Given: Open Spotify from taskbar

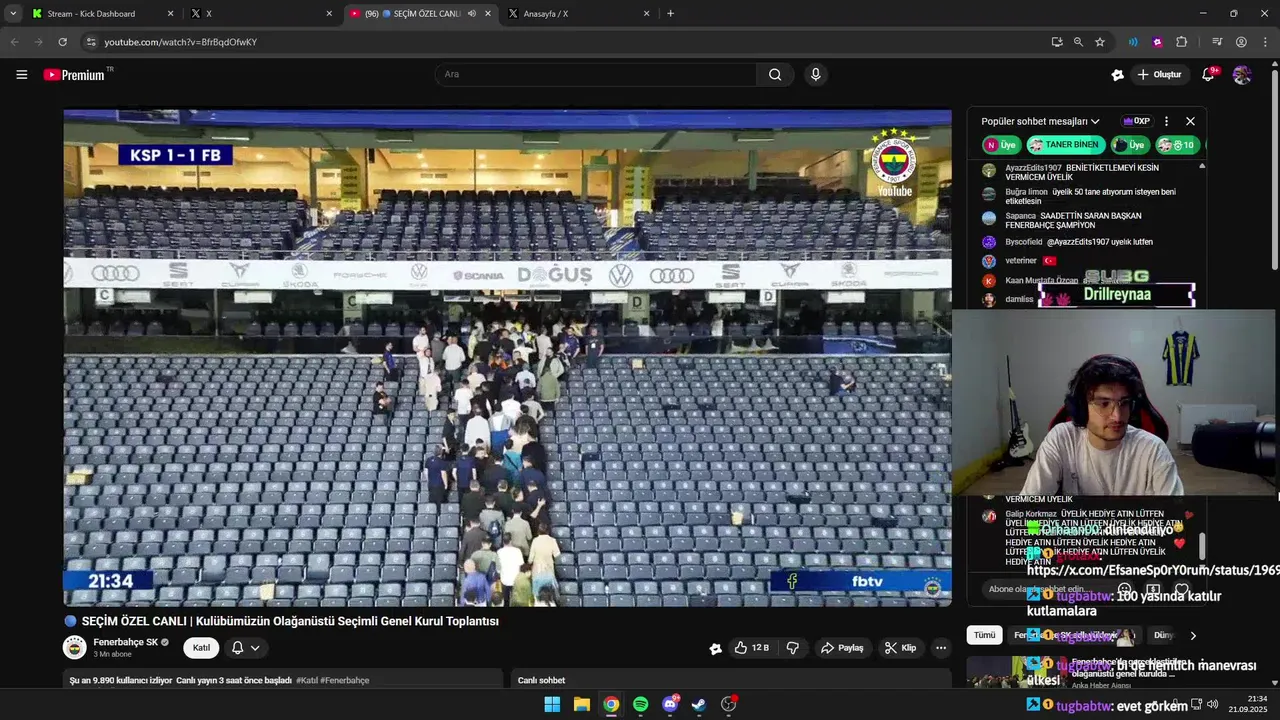Looking at the screenshot, I should point(640,704).
